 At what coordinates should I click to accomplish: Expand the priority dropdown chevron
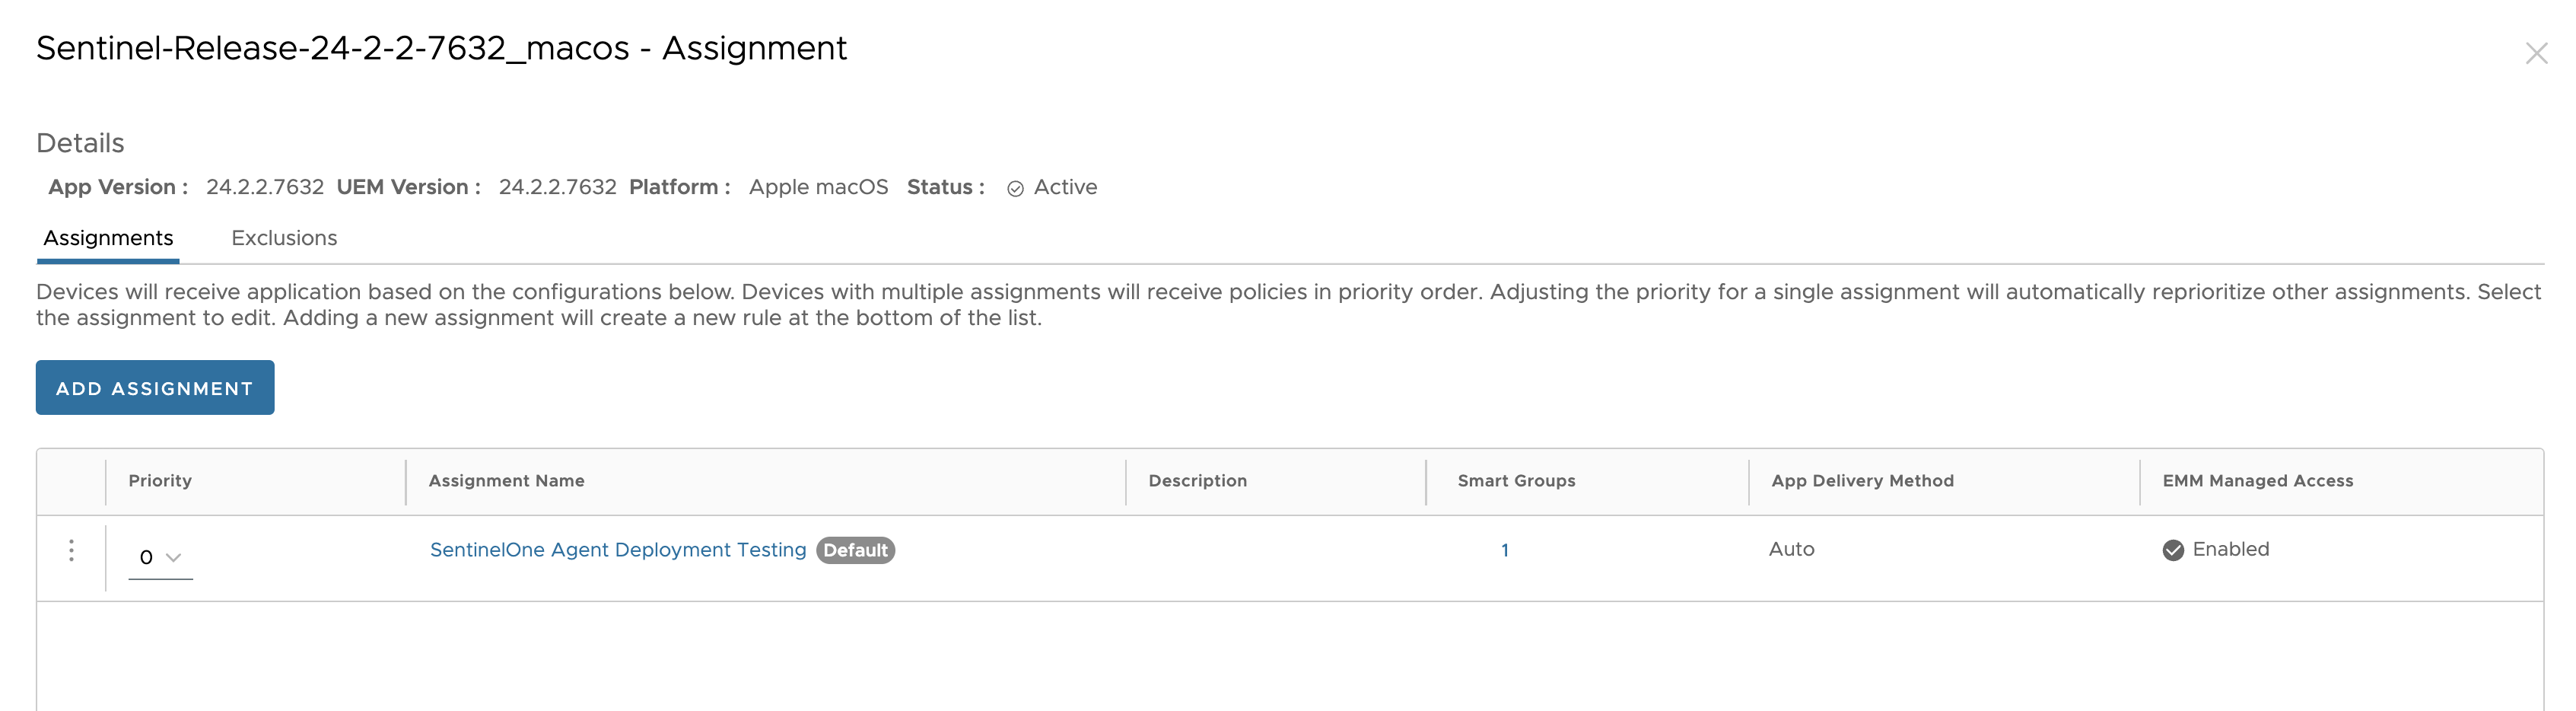173,558
